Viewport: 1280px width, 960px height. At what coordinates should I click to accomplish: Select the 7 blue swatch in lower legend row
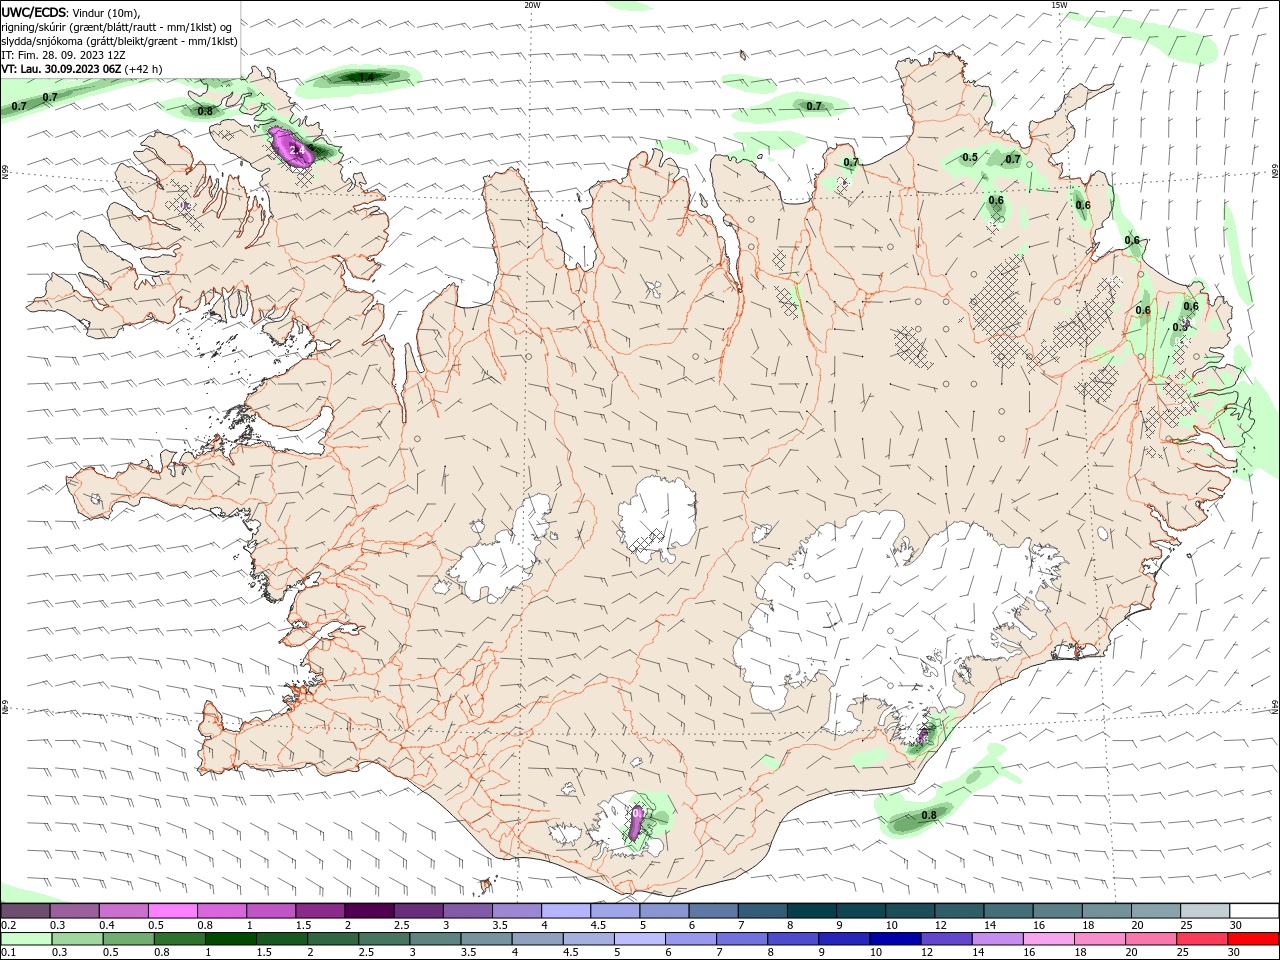[x=741, y=939]
